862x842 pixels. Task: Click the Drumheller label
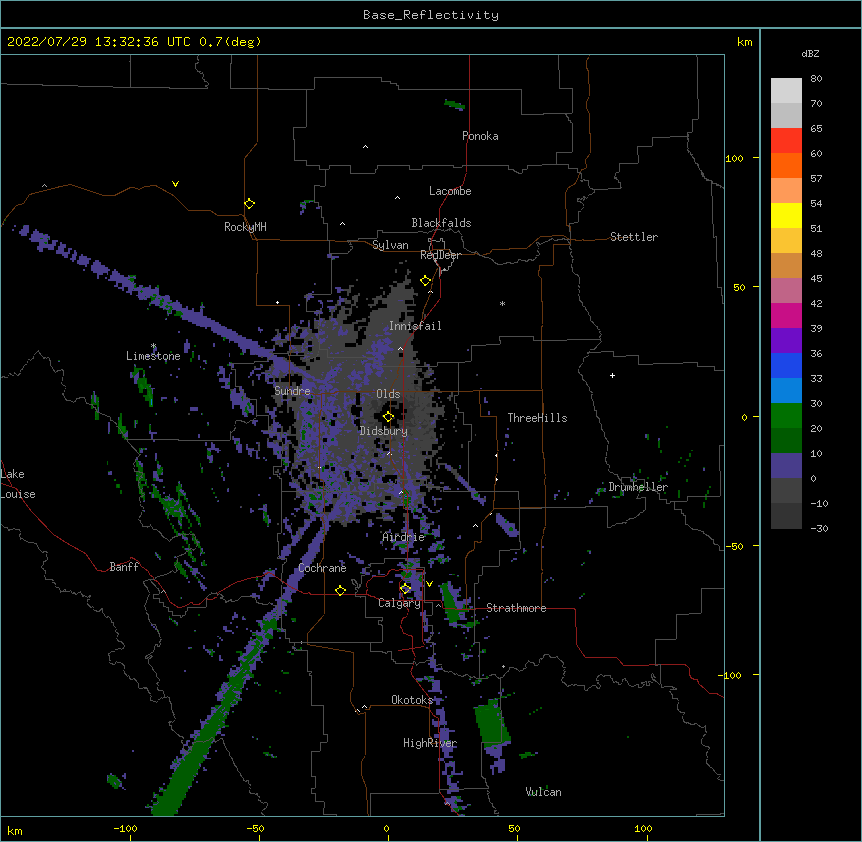click(x=638, y=487)
